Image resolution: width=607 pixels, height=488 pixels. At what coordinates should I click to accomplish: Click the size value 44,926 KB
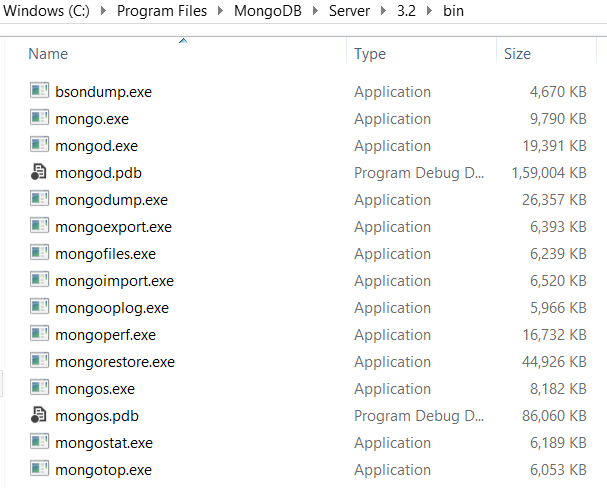(554, 362)
